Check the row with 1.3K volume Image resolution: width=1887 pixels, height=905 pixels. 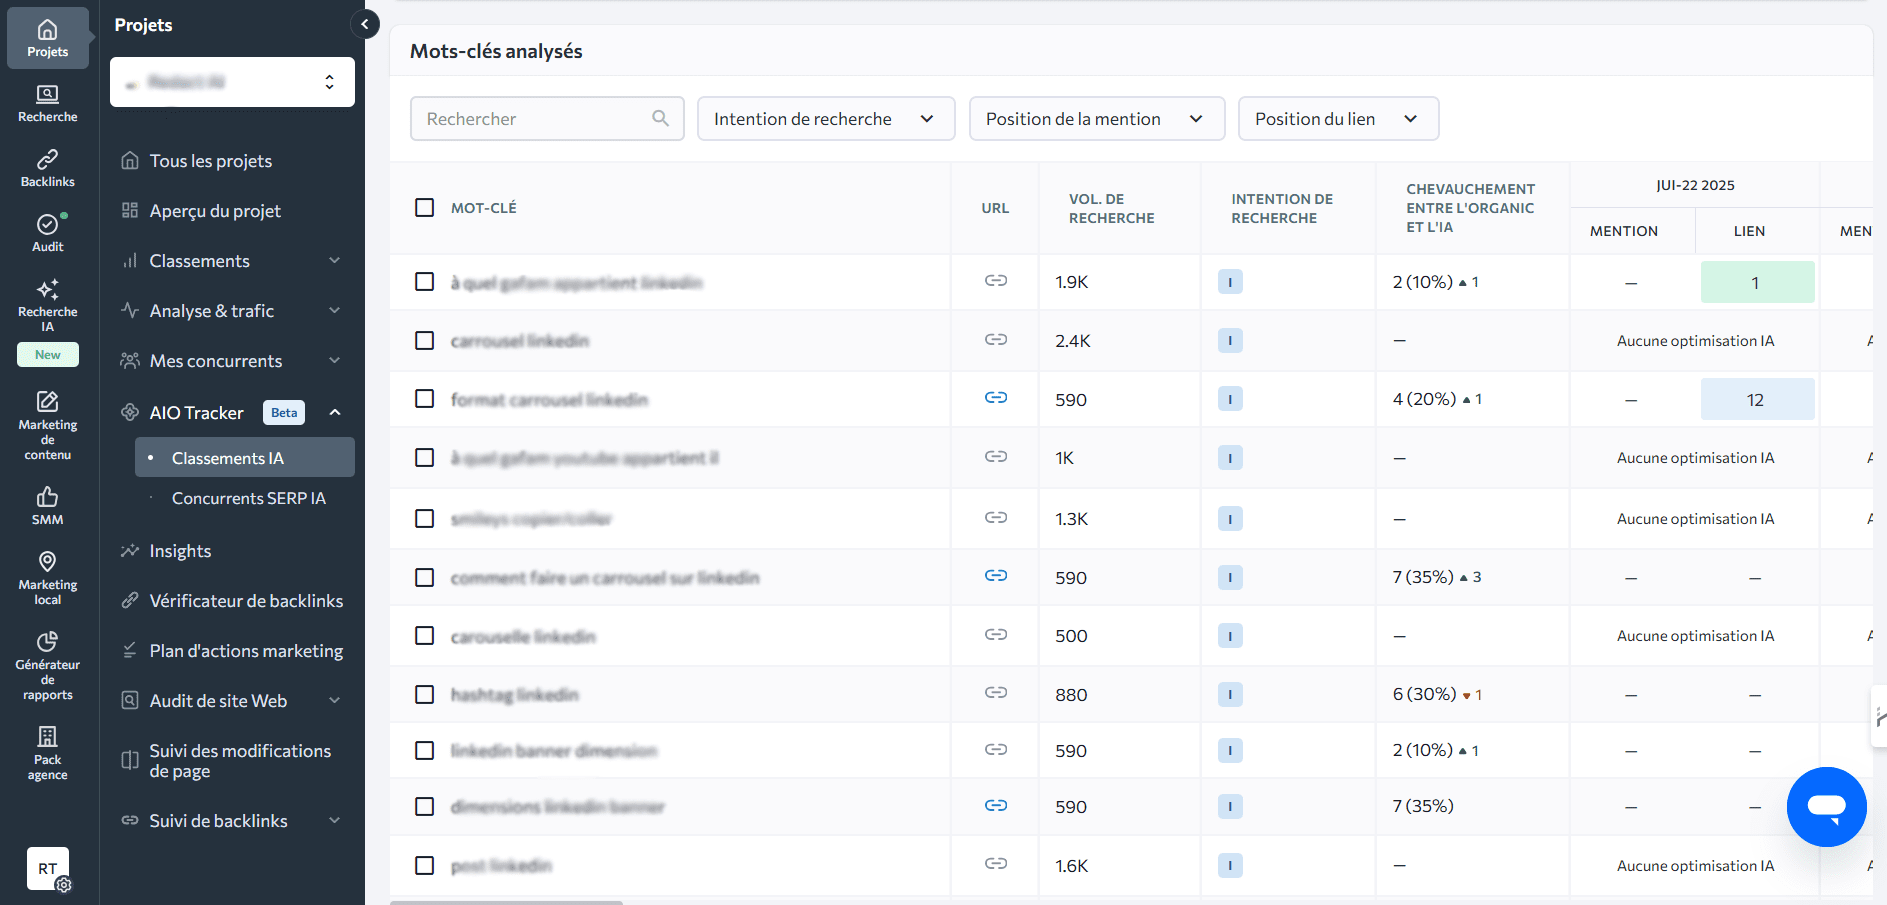coord(424,519)
